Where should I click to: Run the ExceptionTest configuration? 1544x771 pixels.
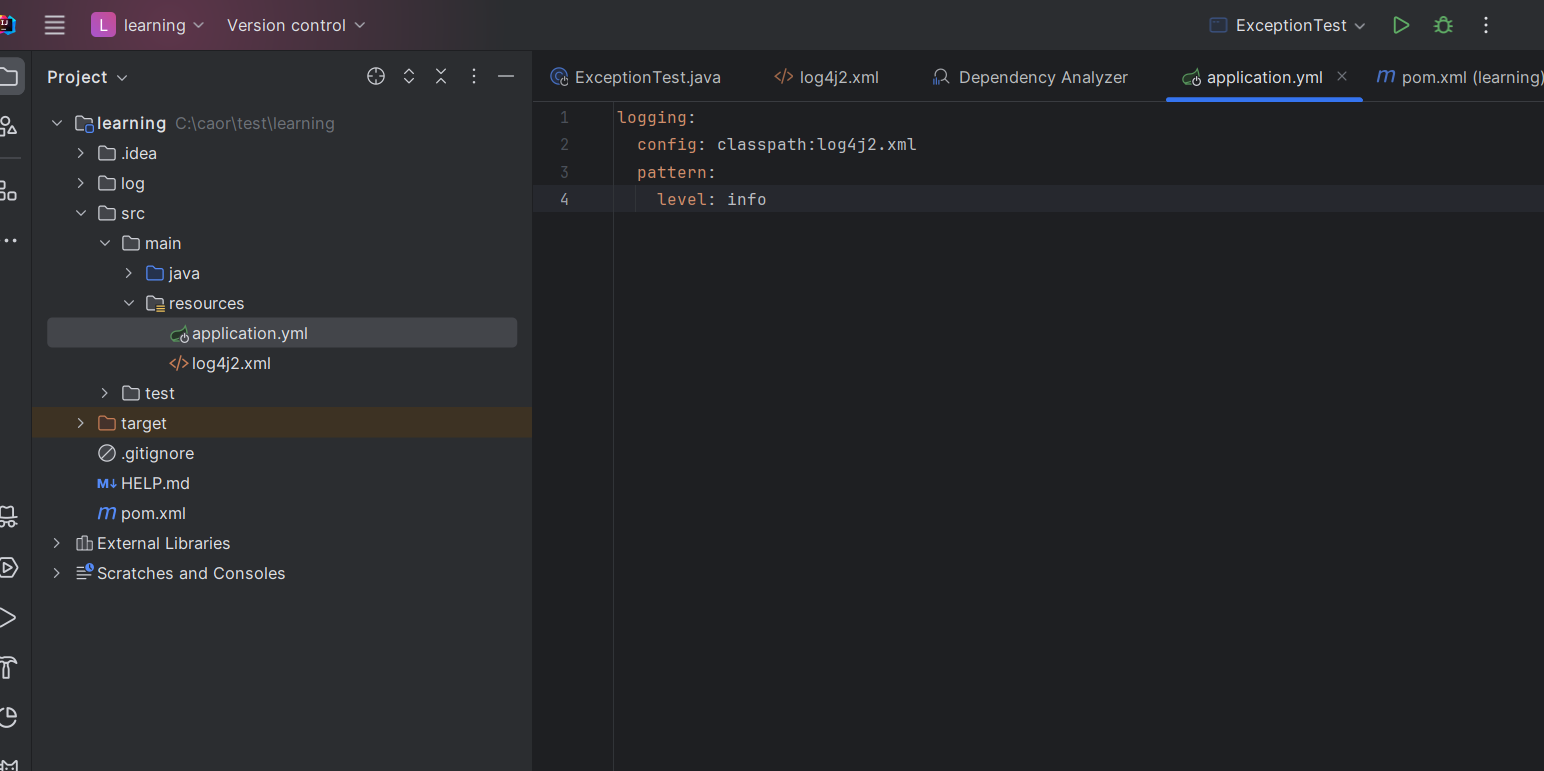pyautogui.click(x=1400, y=25)
